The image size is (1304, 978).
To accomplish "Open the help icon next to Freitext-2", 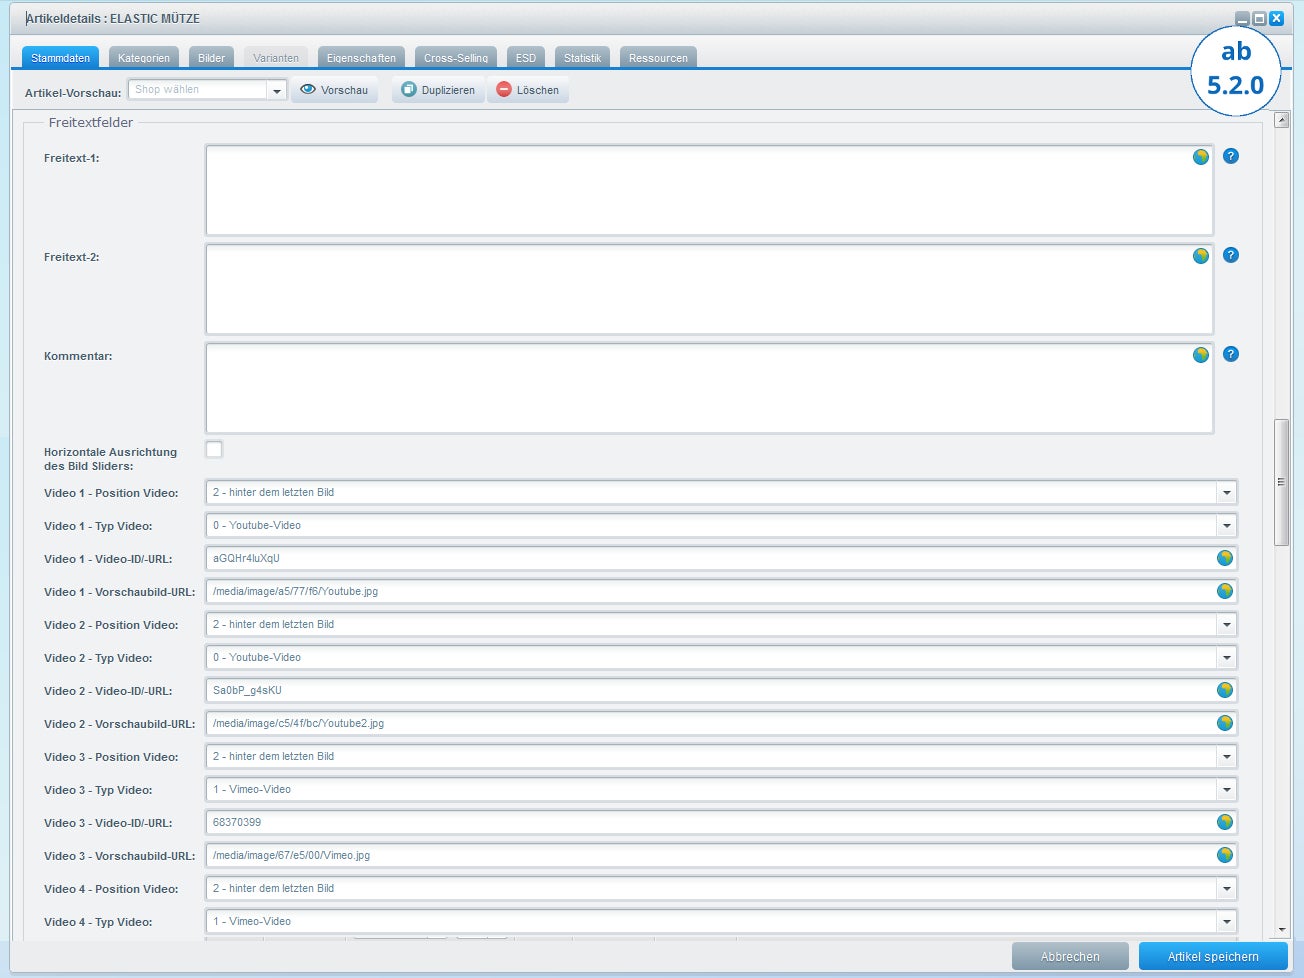I will [1231, 255].
